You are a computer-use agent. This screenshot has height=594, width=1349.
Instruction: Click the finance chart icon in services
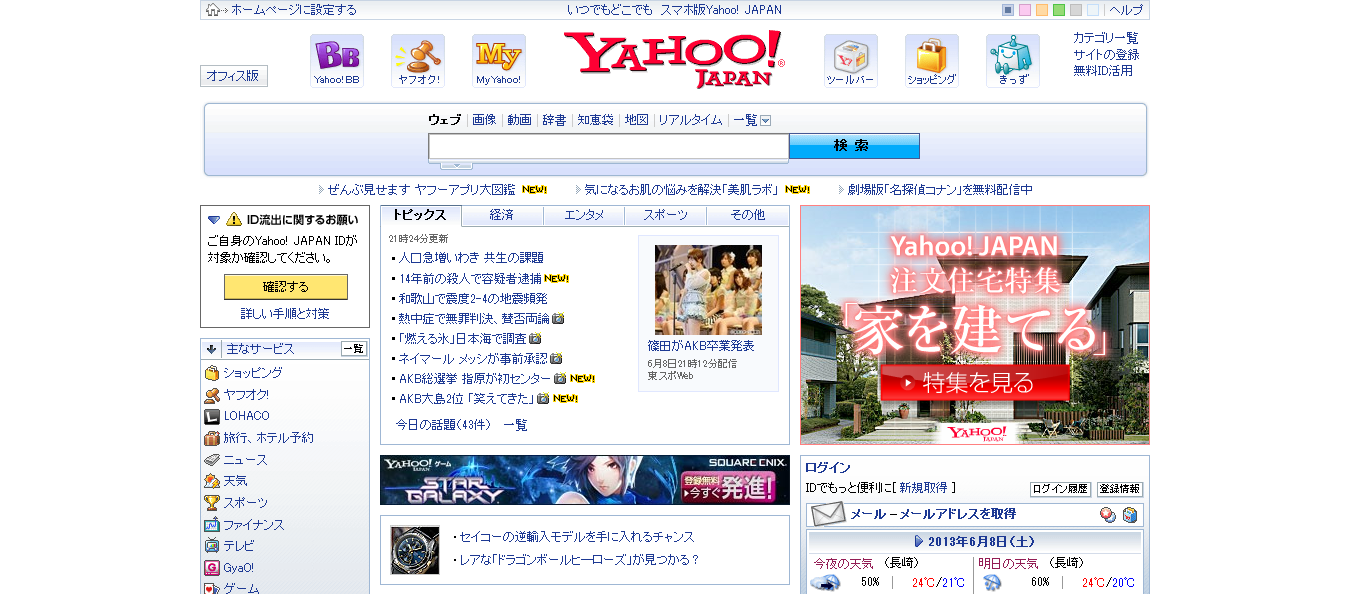[212, 525]
